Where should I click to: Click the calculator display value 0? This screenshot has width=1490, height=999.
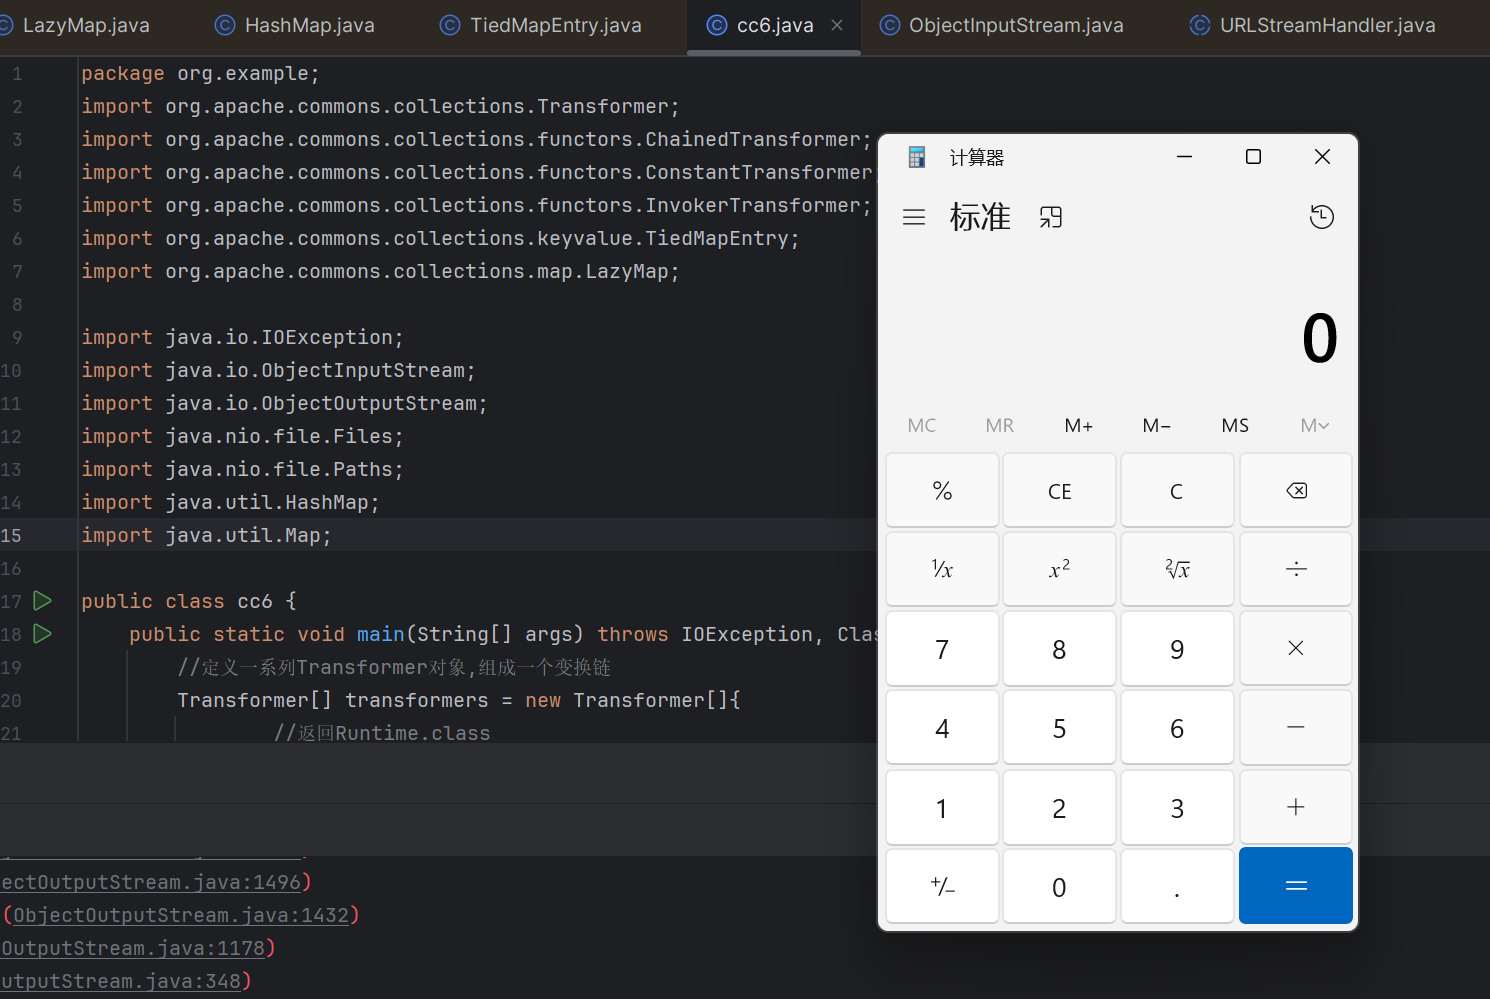click(x=1319, y=338)
